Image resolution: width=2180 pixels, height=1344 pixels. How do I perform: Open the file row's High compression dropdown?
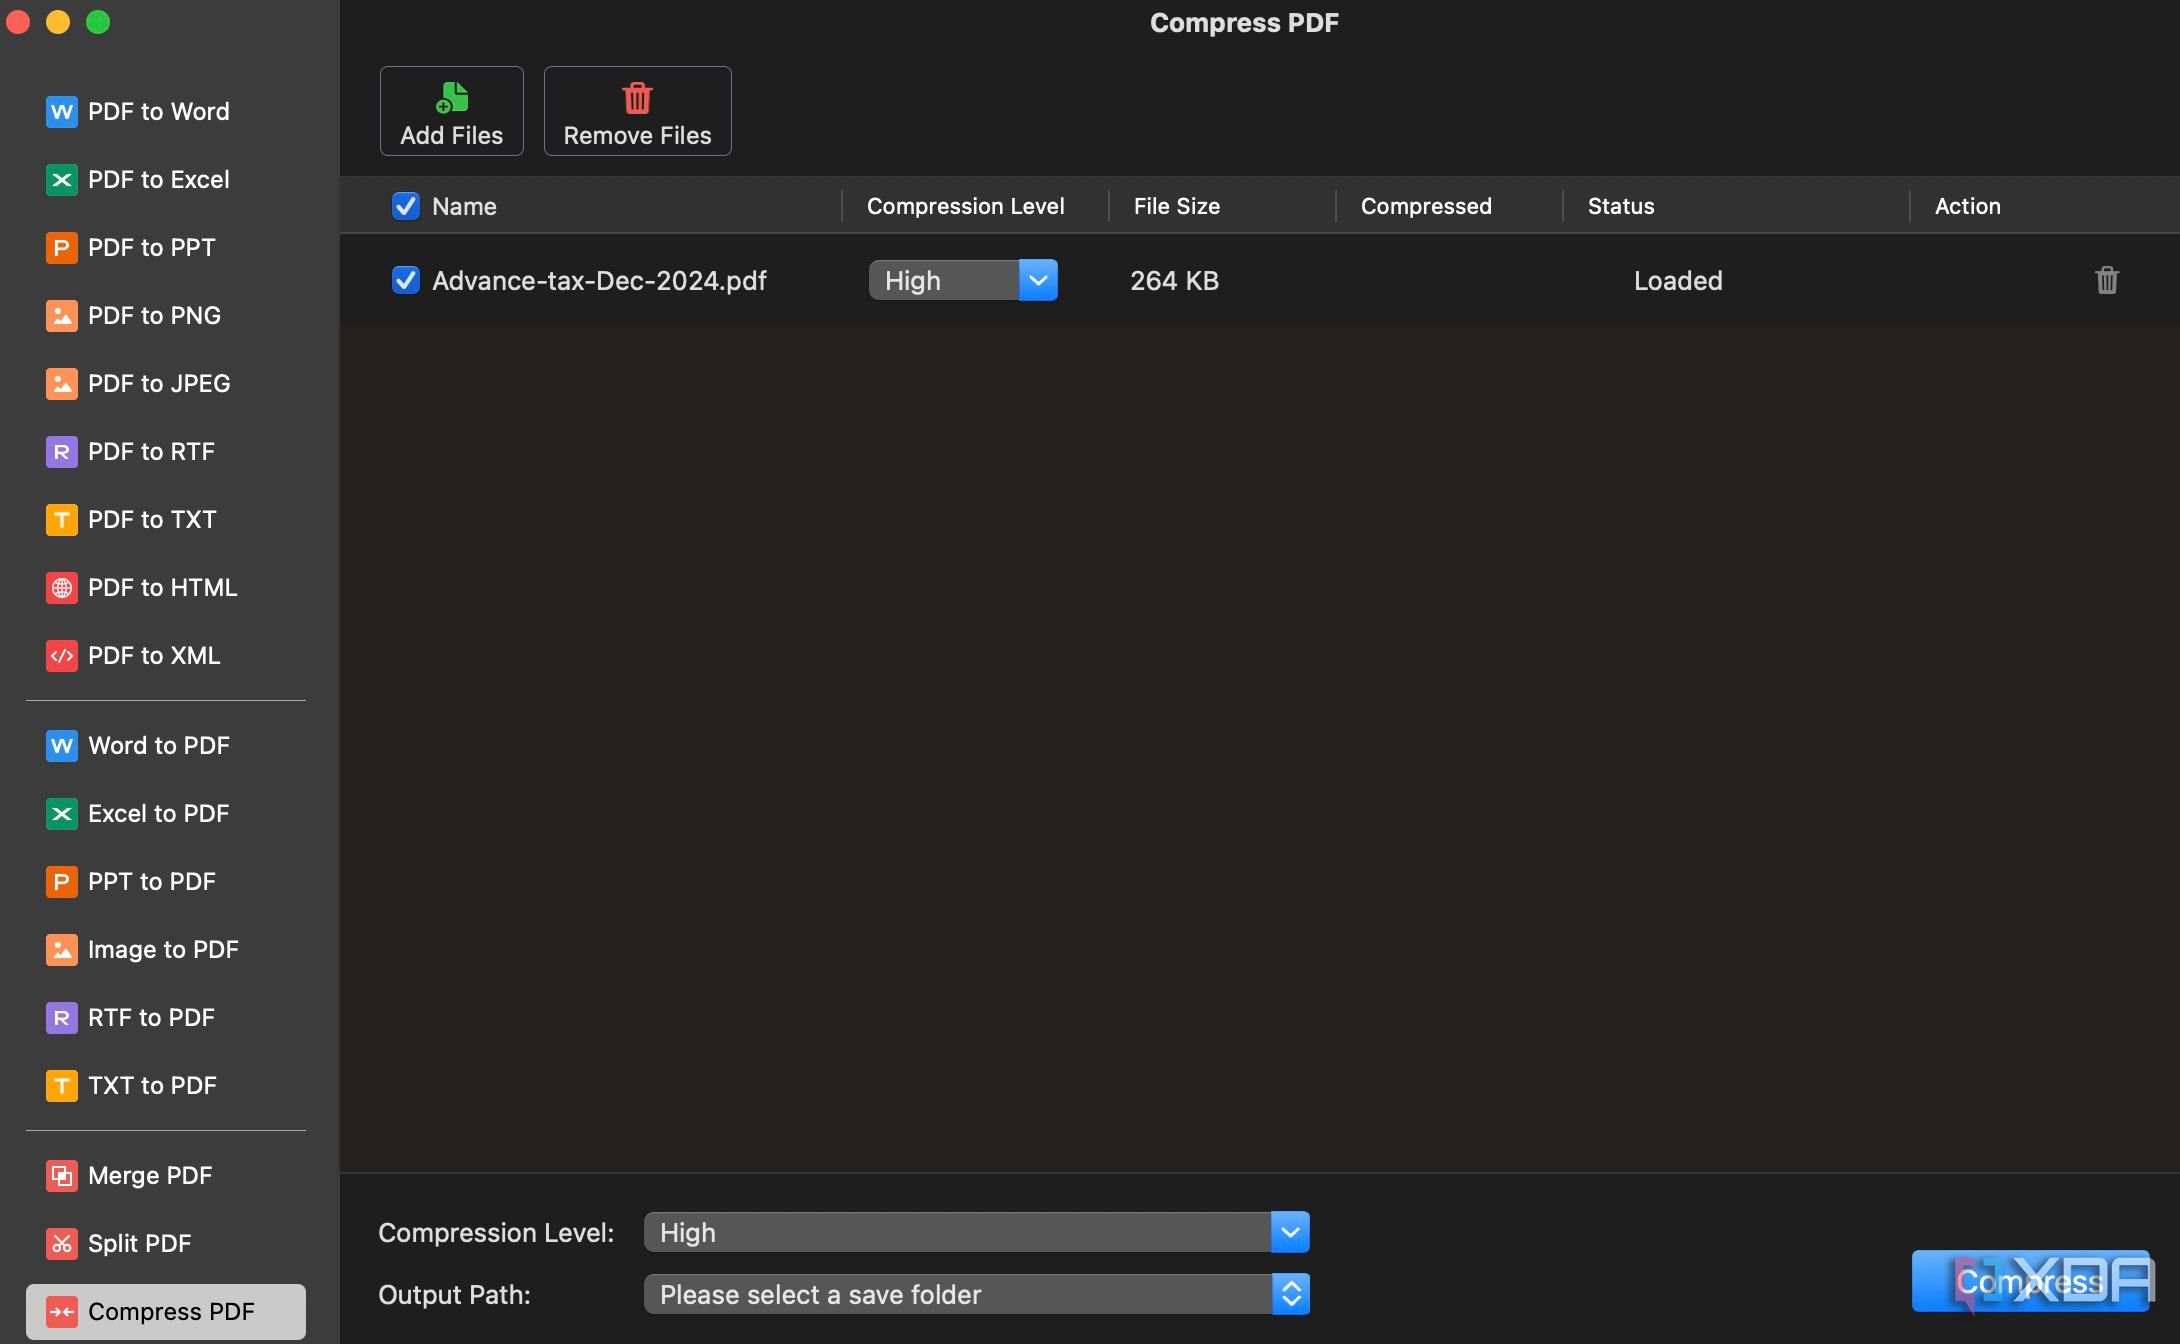[963, 280]
